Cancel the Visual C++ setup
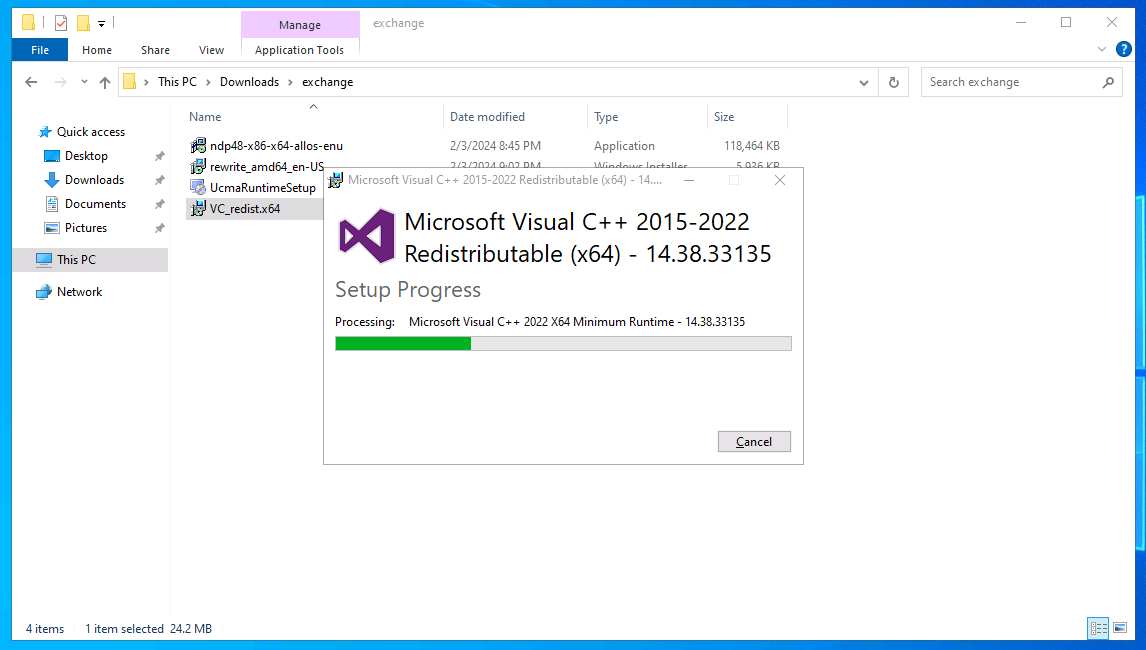Viewport: 1146px width, 650px height. 754,442
